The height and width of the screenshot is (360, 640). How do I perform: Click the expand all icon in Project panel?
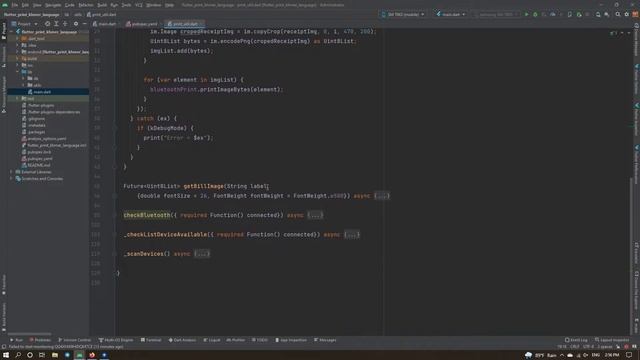click(x=56, y=24)
